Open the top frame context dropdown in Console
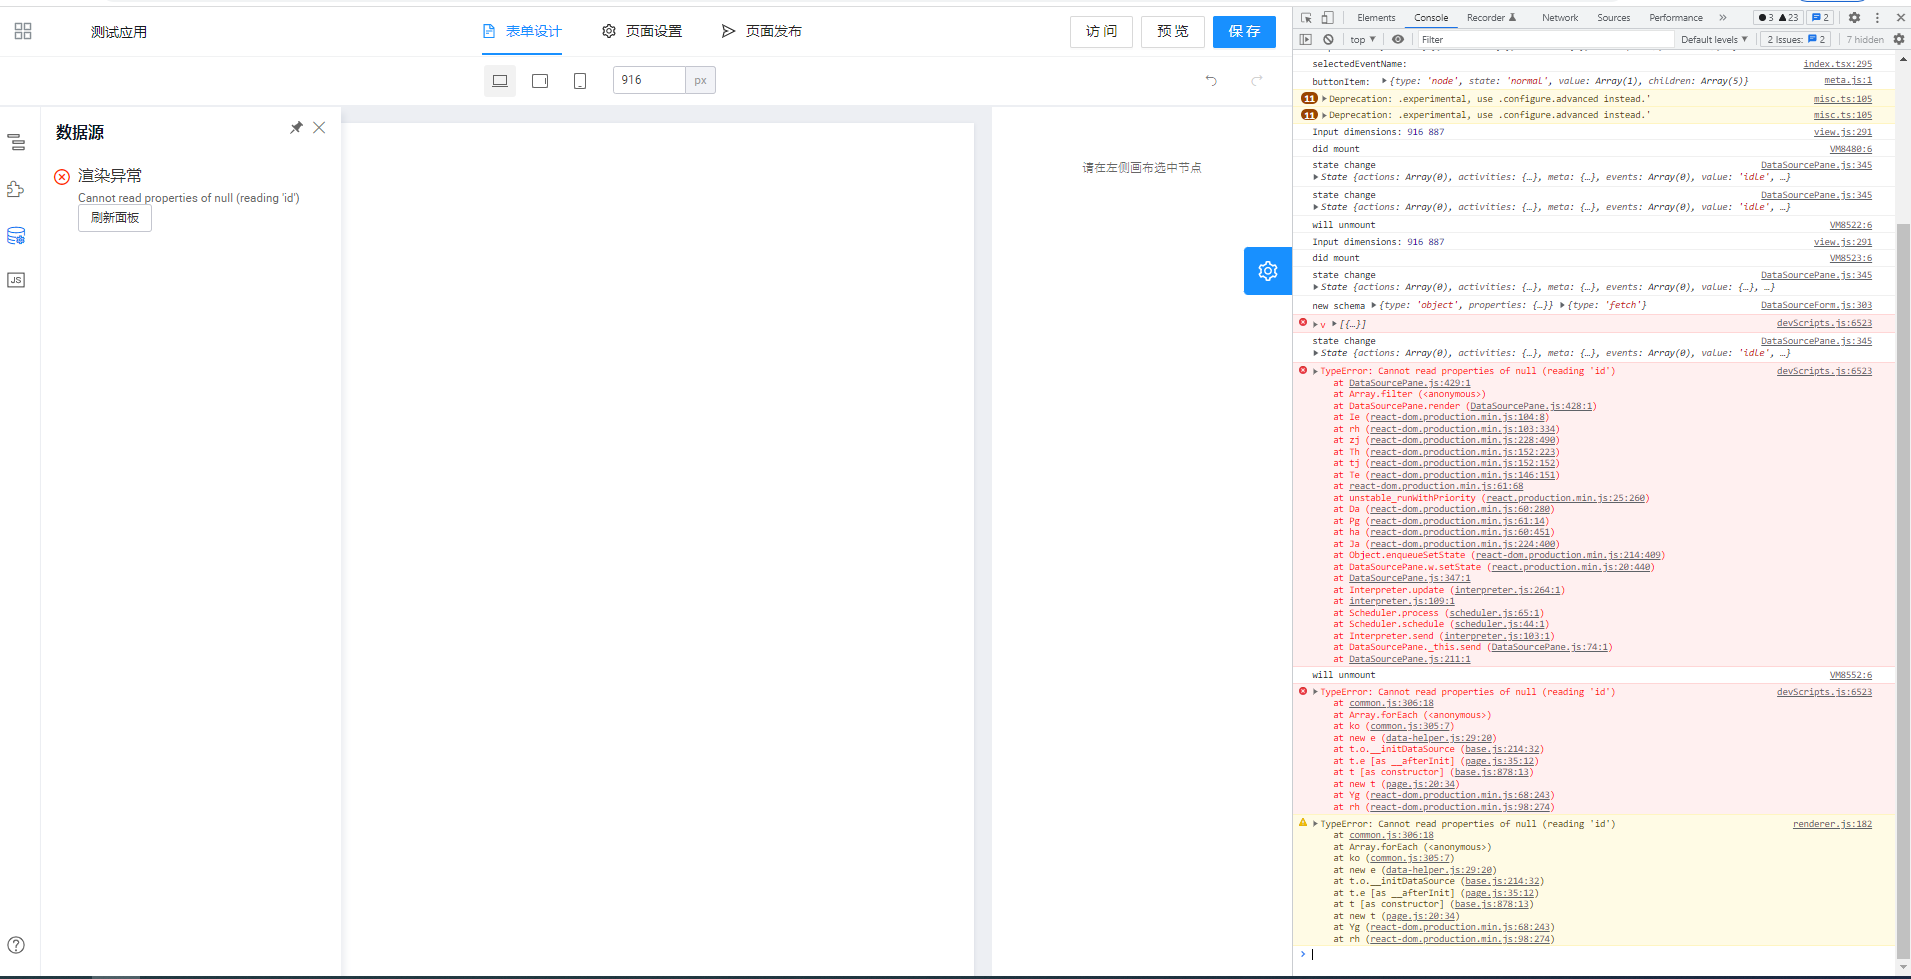 pos(1361,39)
